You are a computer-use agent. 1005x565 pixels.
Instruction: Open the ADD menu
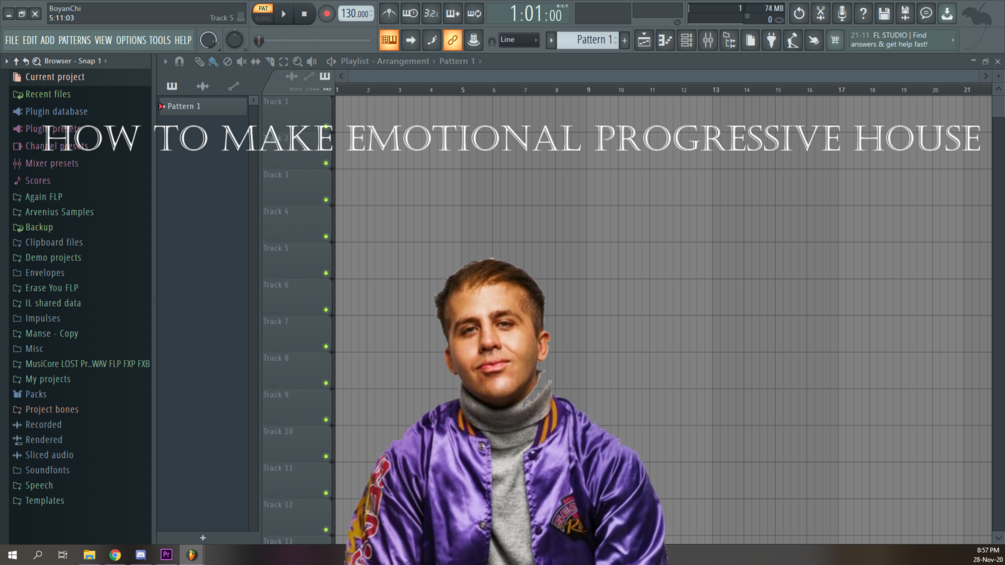pos(47,40)
